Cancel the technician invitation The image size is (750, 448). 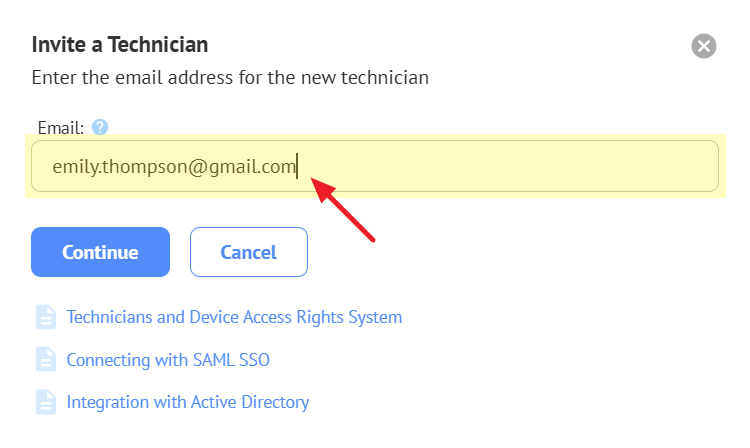(x=248, y=252)
